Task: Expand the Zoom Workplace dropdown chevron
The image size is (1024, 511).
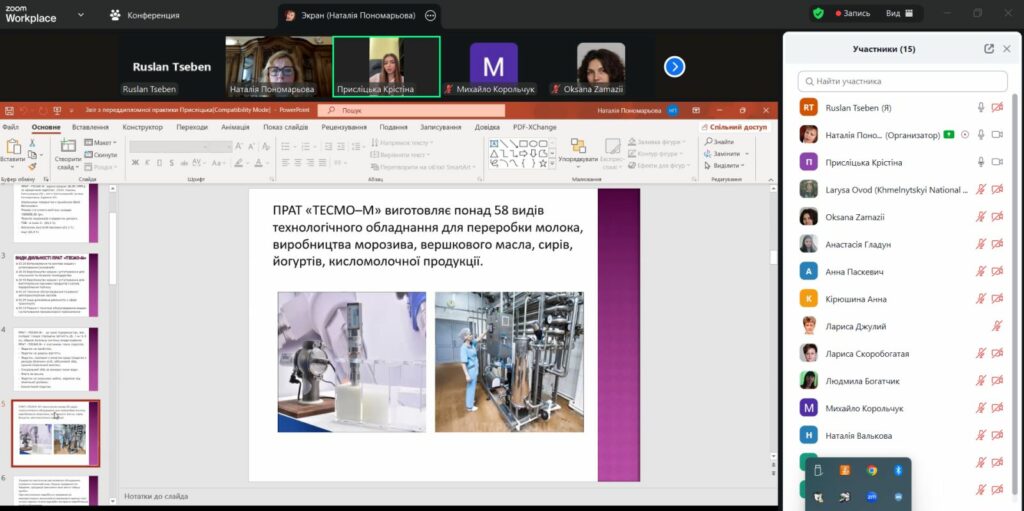Action: coord(81,15)
